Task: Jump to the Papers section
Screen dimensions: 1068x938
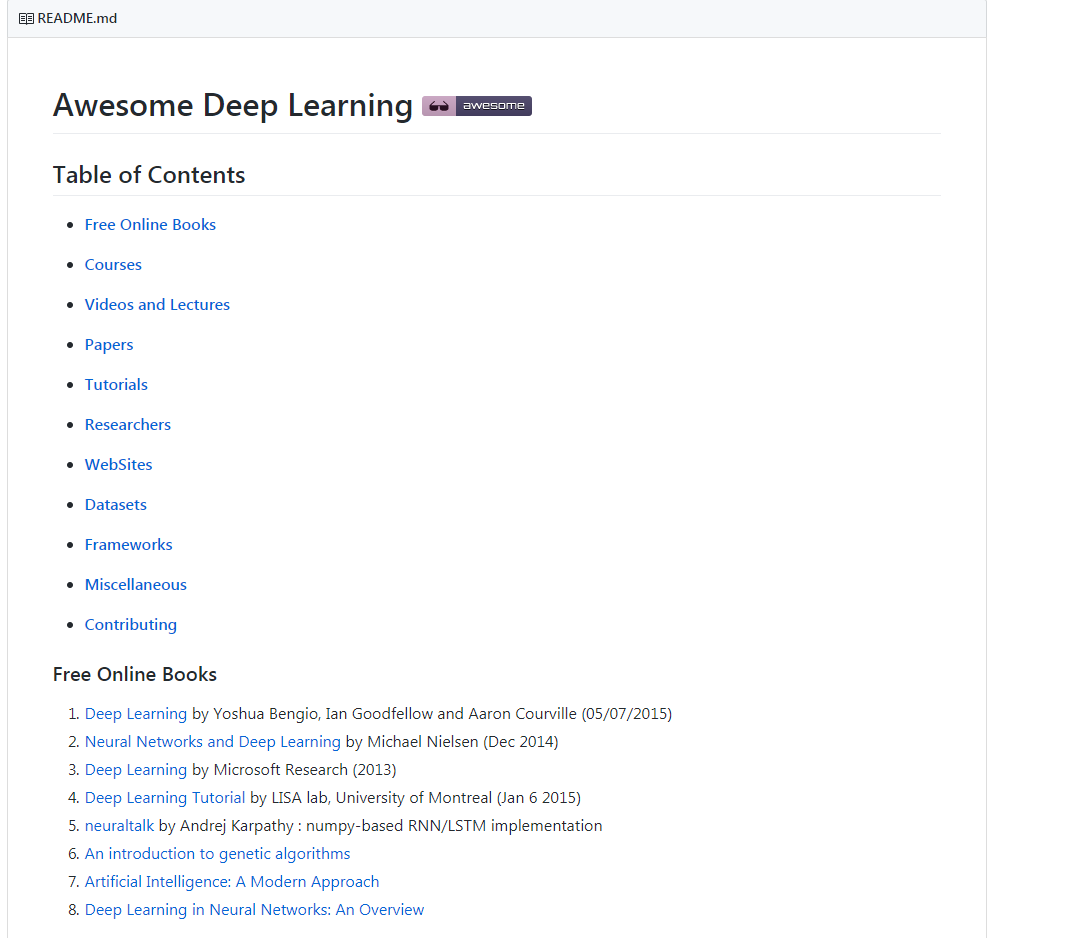Action: tap(109, 345)
